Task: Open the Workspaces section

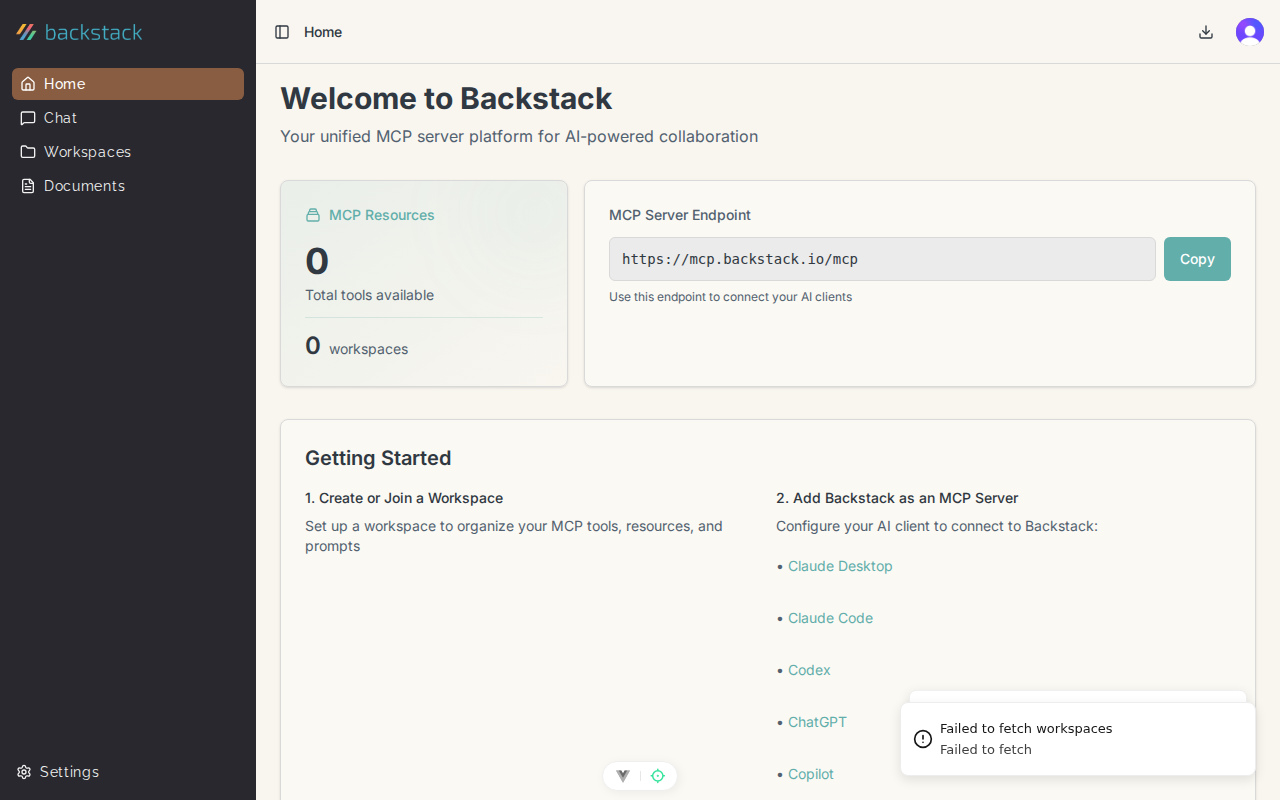Action: (87, 151)
